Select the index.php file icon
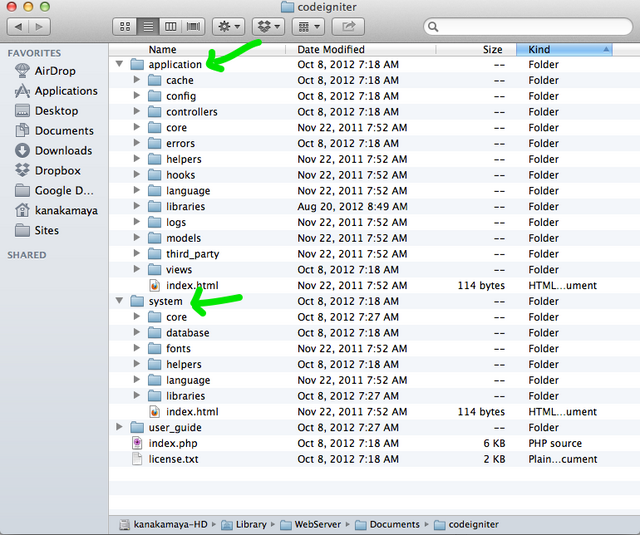640x535 pixels. (x=138, y=443)
